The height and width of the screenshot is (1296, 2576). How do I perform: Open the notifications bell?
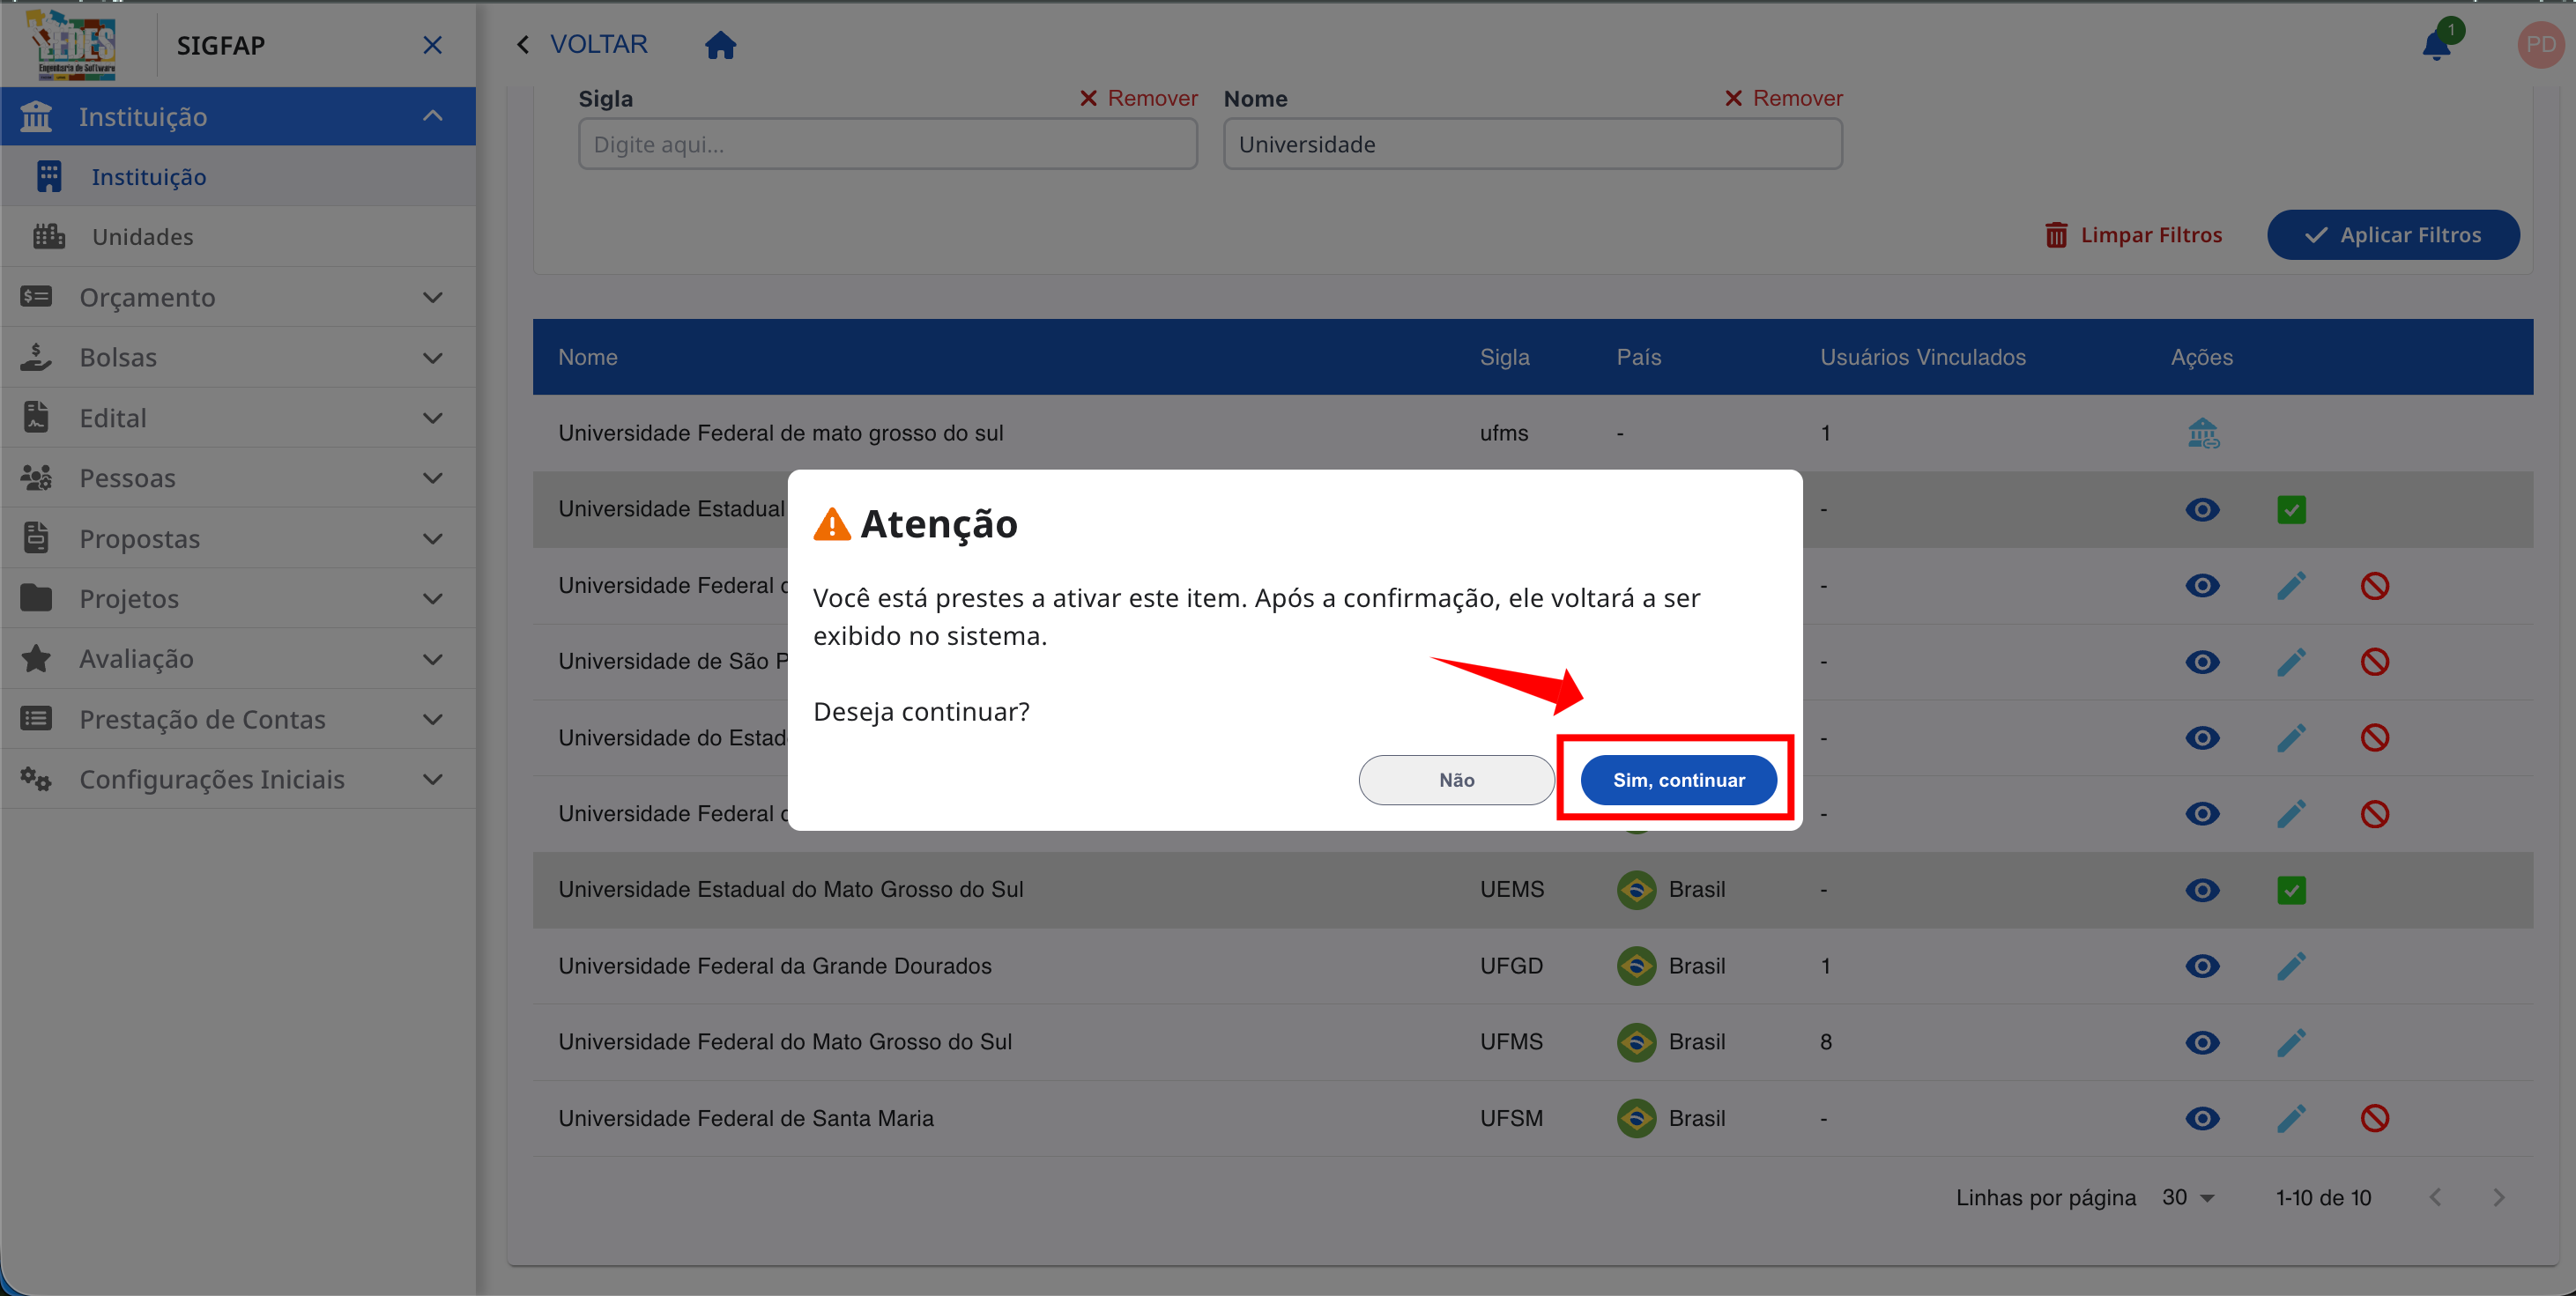pyautogui.click(x=2436, y=45)
